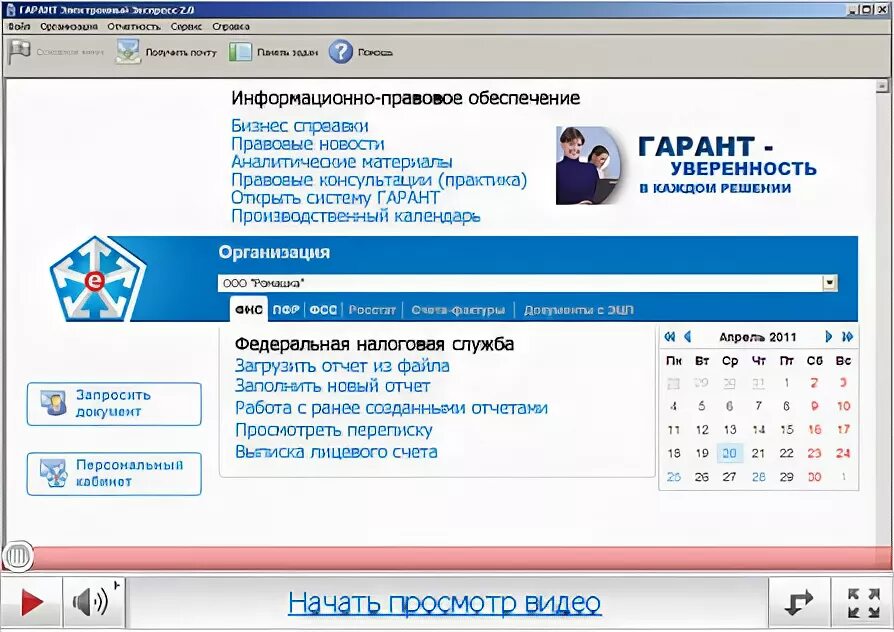This screenshot has height=632, width=894.
Task: Open the Документы с ЭЦП tab
Action: [x=578, y=310]
